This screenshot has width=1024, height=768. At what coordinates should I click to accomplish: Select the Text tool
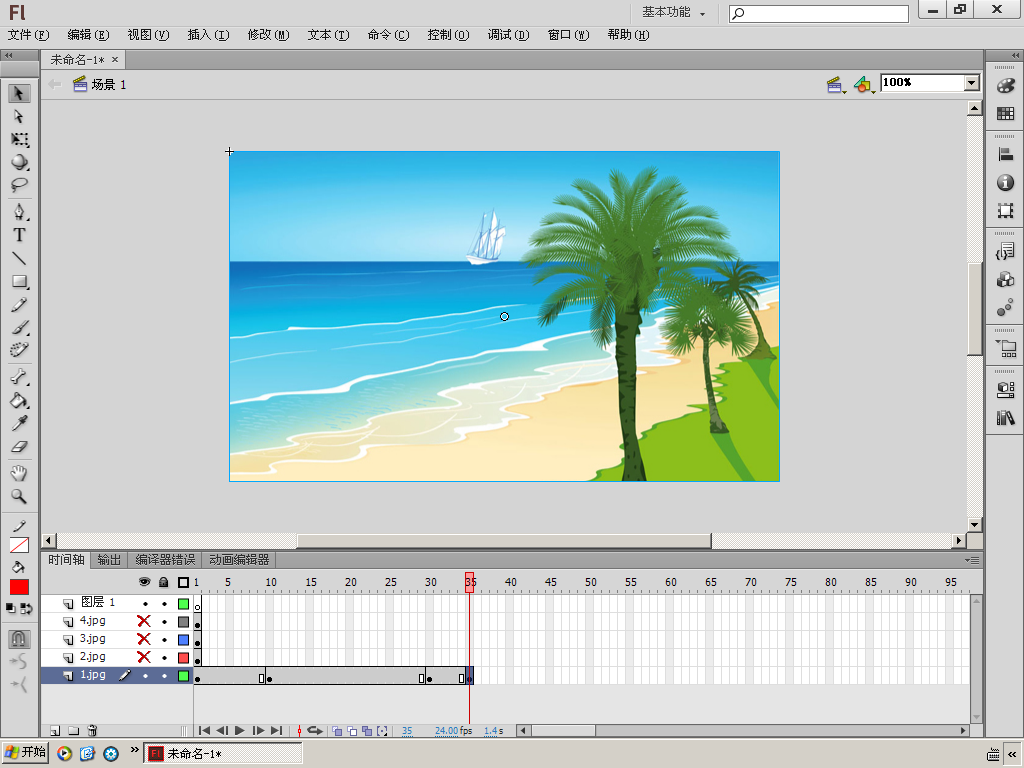click(19, 235)
